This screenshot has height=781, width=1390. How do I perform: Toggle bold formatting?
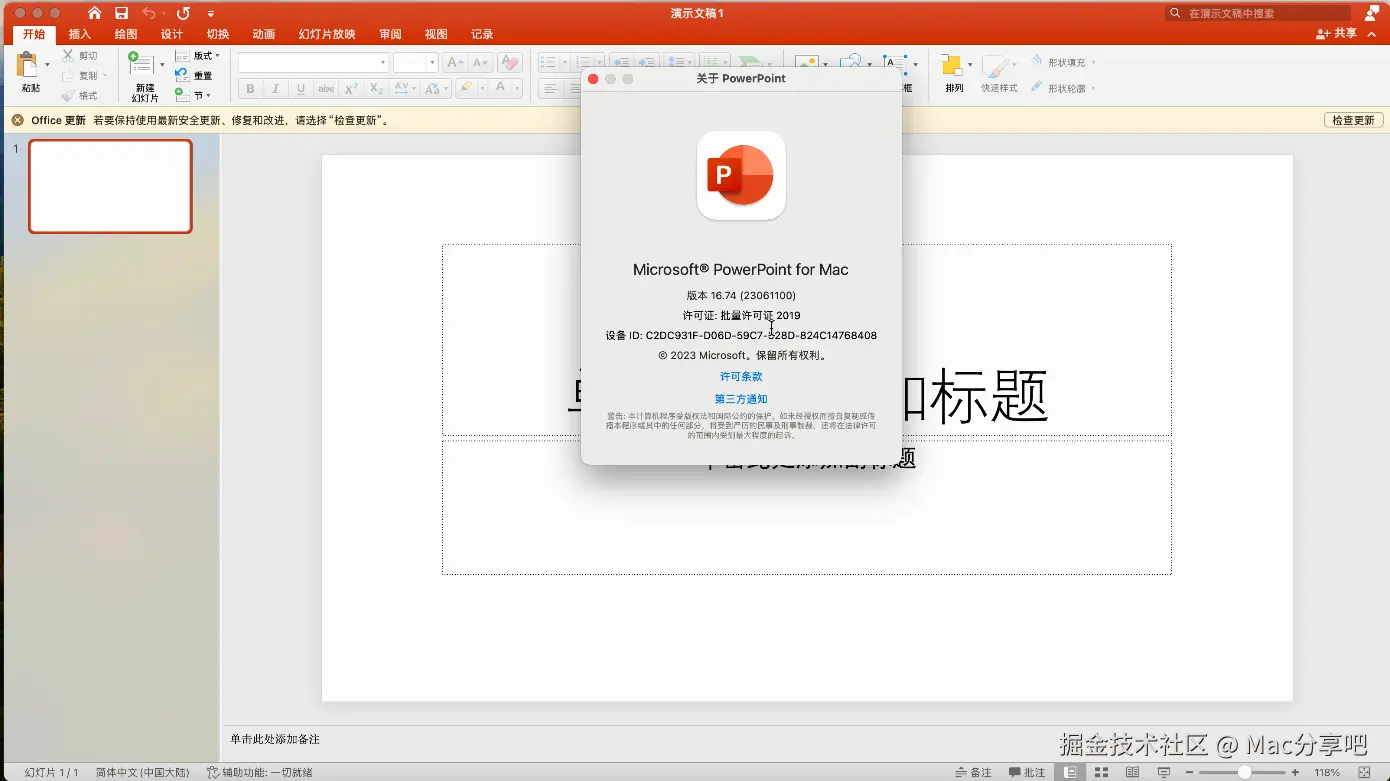(250, 89)
